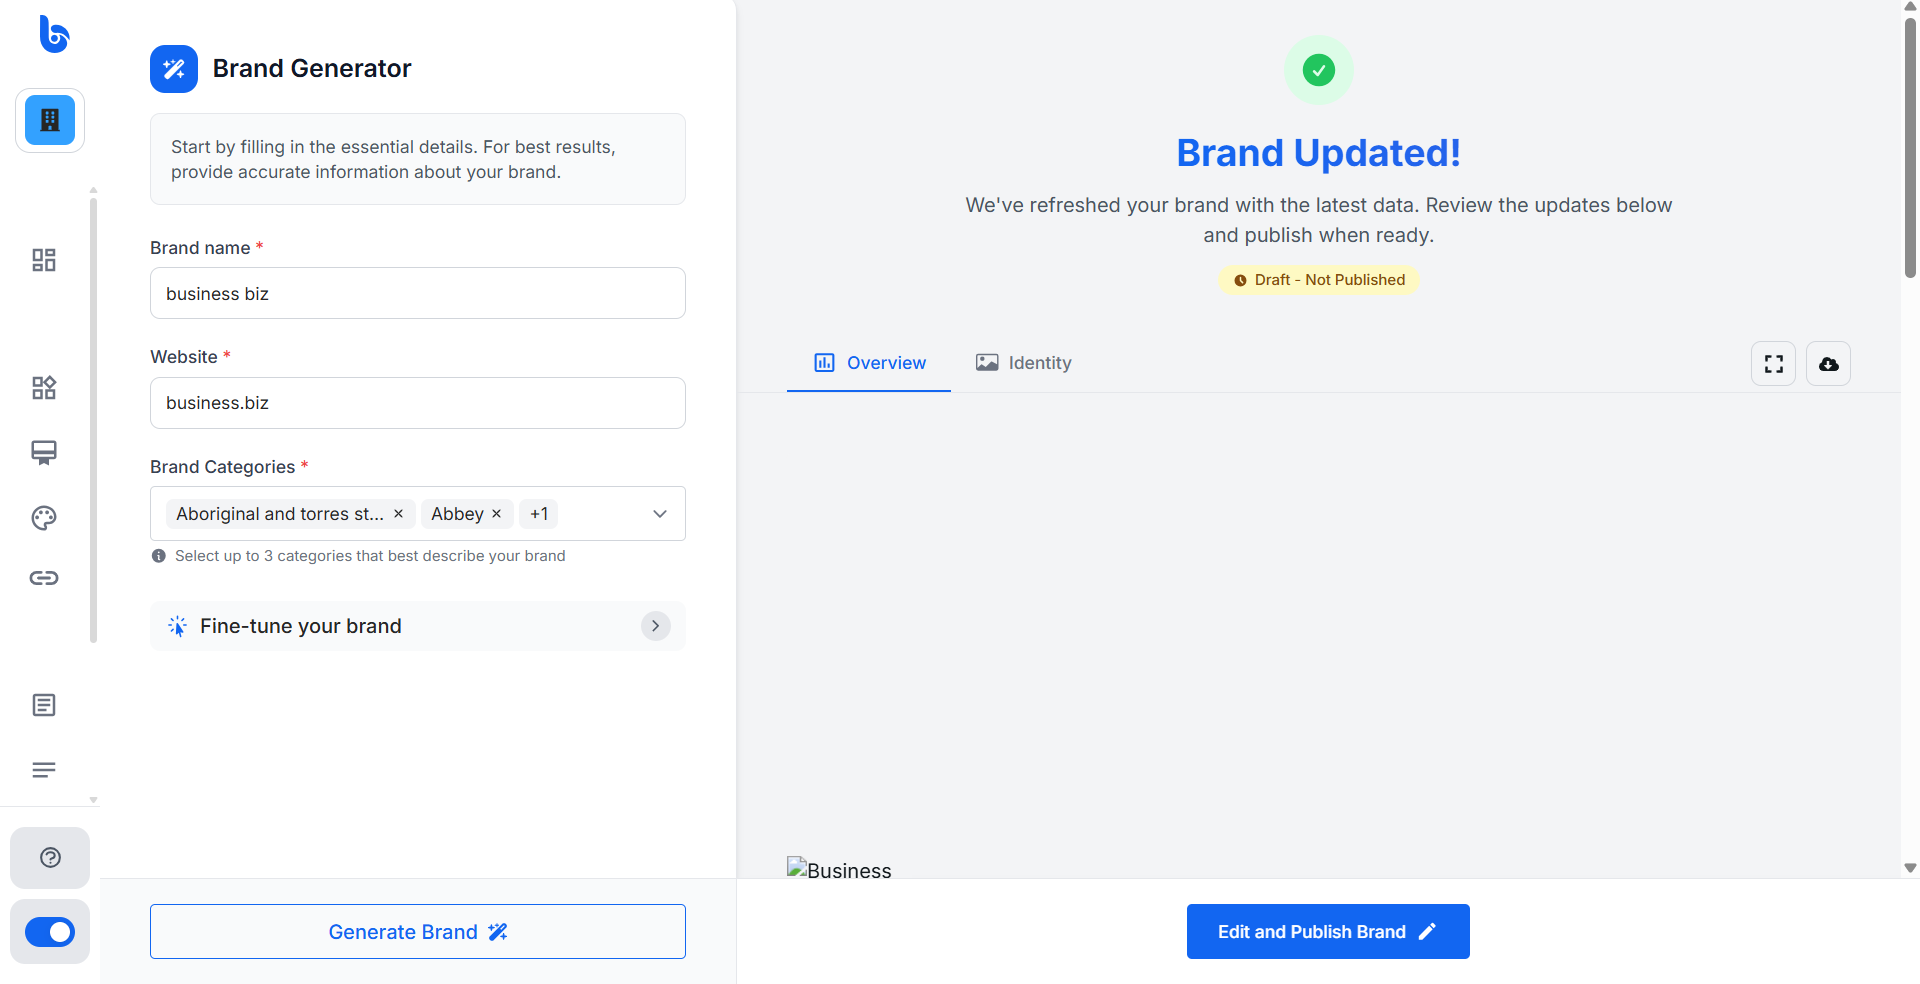
Task: Remove the Aboriginal and torres st... category chip
Action: coord(398,514)
